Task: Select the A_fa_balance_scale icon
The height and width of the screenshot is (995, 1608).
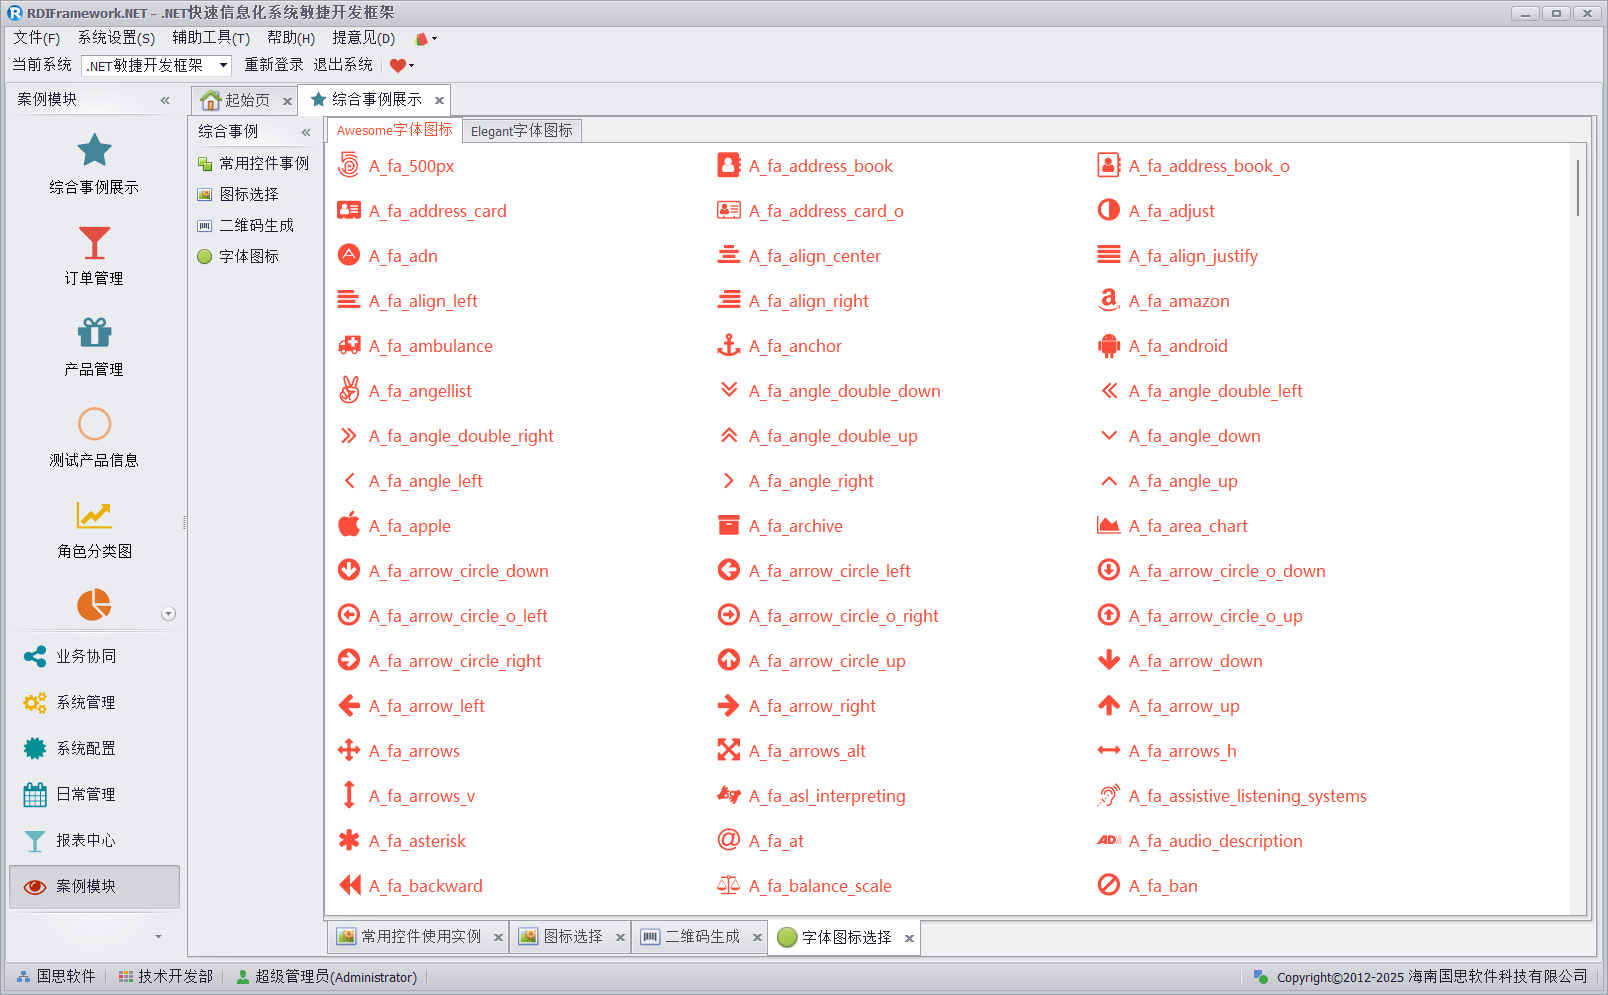Action: coord(729,885)
